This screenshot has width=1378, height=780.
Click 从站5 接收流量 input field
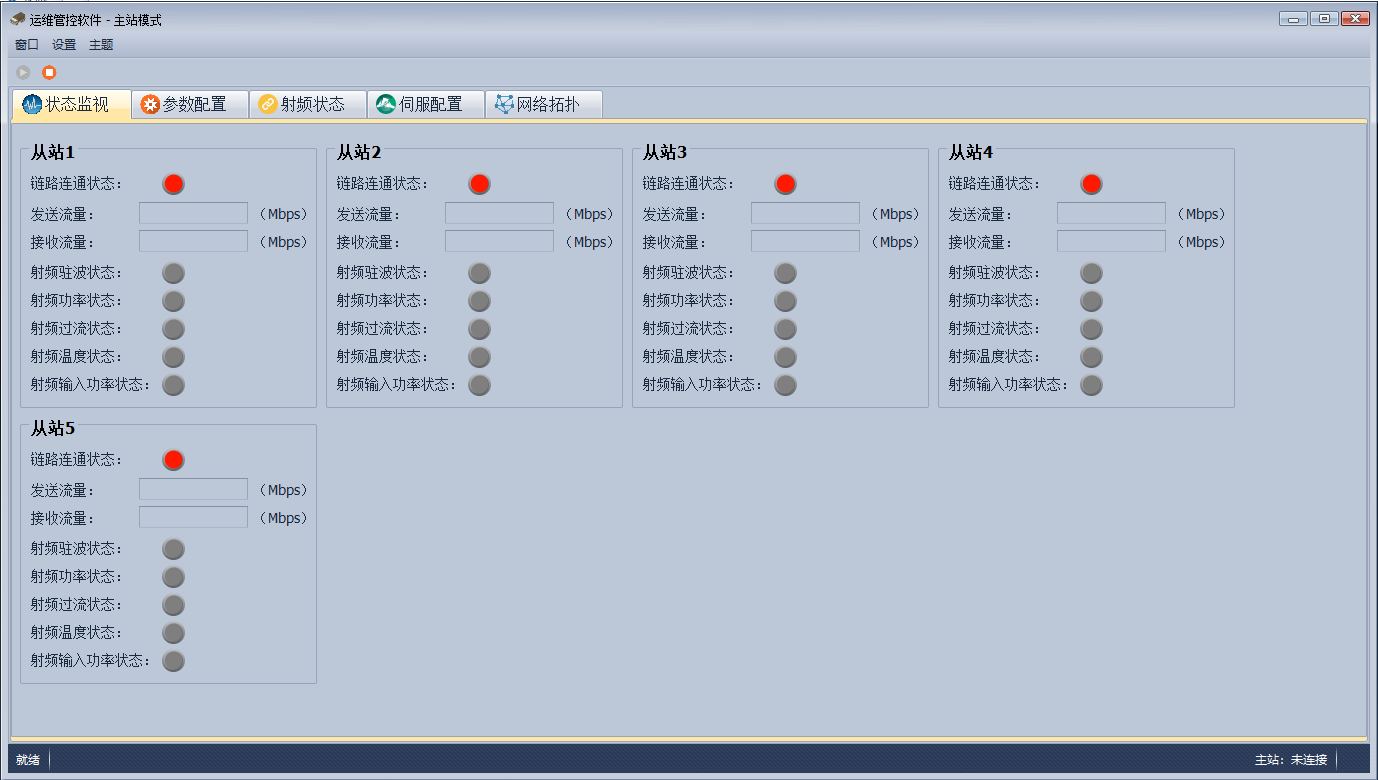(x=193, y=517)
